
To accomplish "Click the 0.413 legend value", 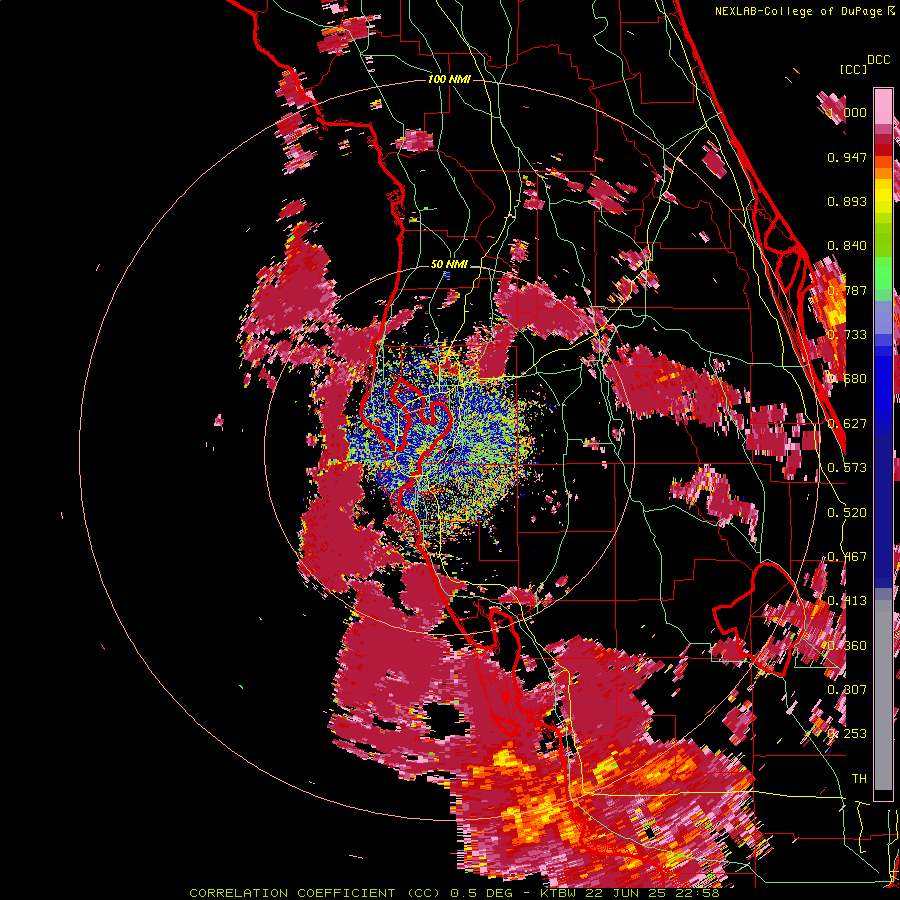I will (x=847, y=601).
